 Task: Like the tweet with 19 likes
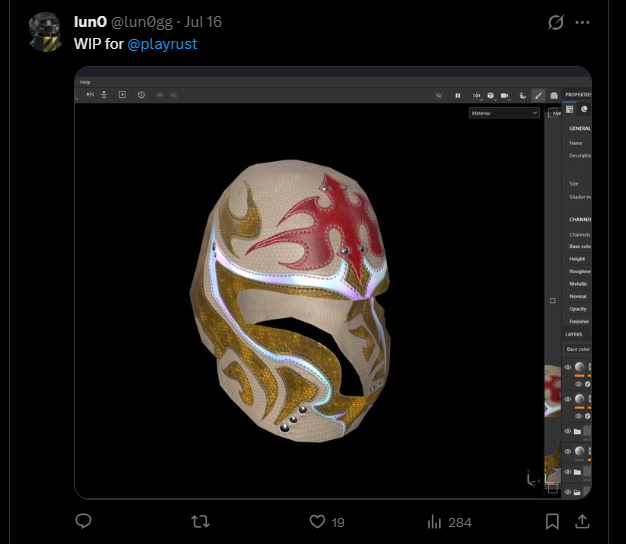(x=317, y=522)
